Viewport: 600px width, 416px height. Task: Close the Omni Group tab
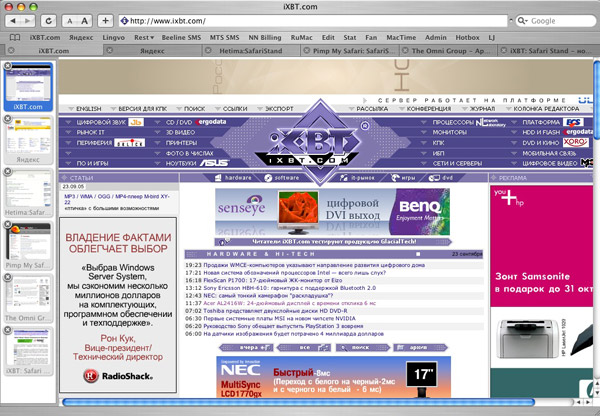[x=405, y=51]
